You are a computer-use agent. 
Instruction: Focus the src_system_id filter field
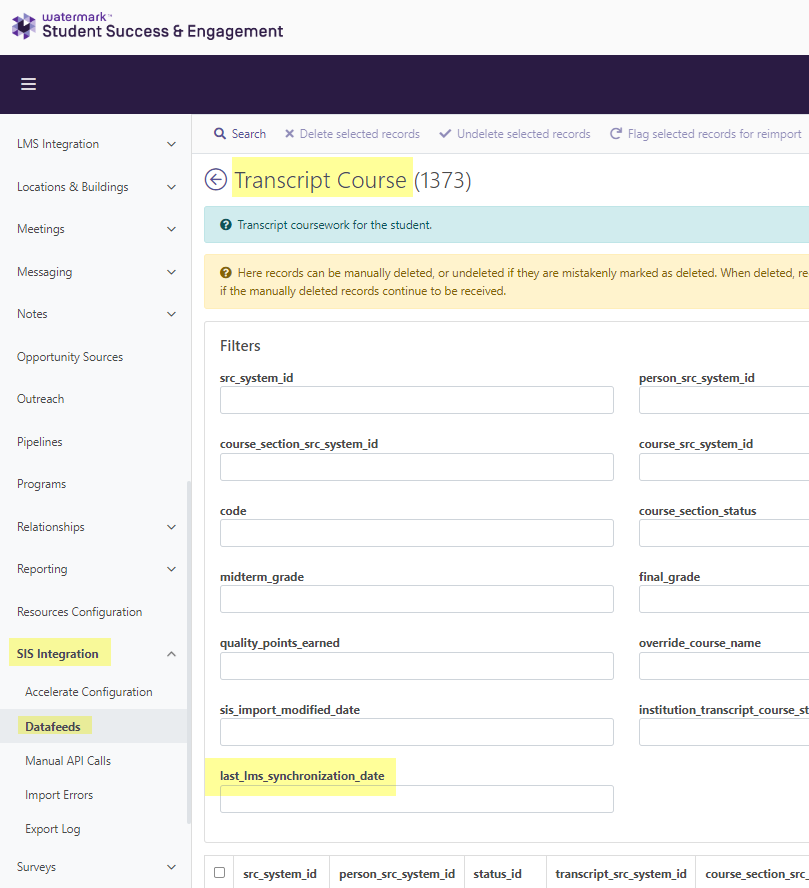[x=417, y=400]
